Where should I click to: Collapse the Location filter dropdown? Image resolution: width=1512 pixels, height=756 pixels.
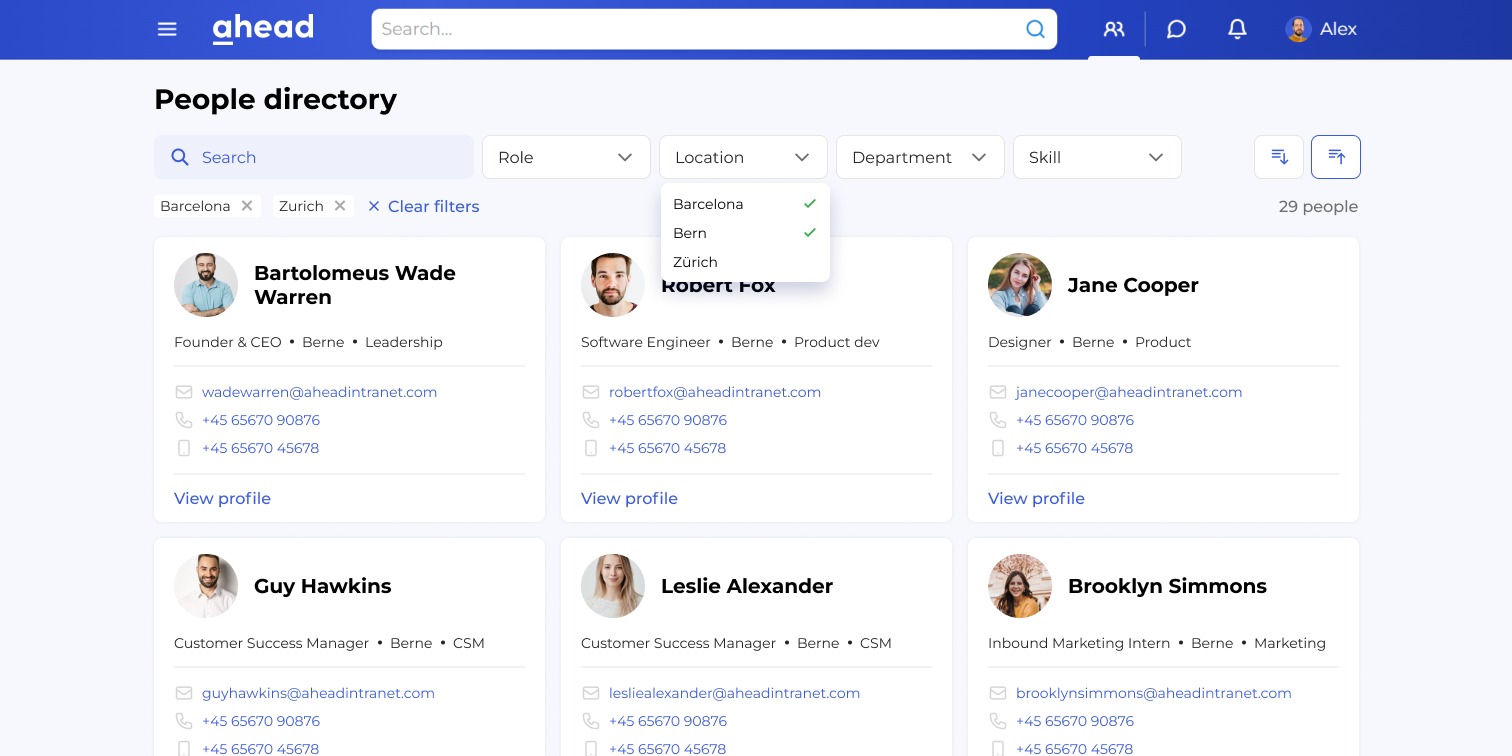(x=743, y=157)
